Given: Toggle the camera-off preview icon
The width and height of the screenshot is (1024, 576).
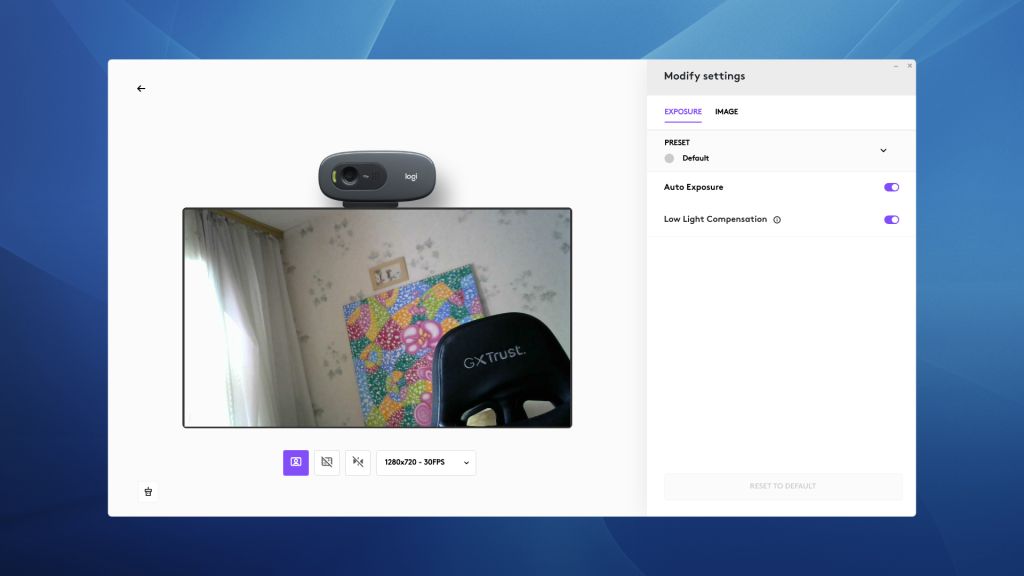Looking at the screenshot, I should coord(327,462).
